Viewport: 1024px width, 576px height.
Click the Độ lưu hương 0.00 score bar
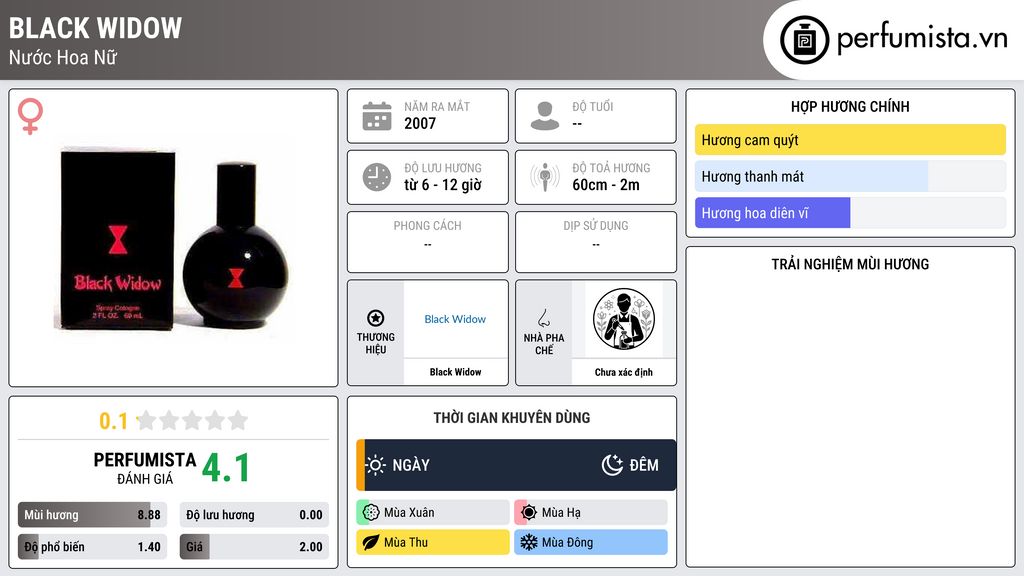click(x=254, y=515)
